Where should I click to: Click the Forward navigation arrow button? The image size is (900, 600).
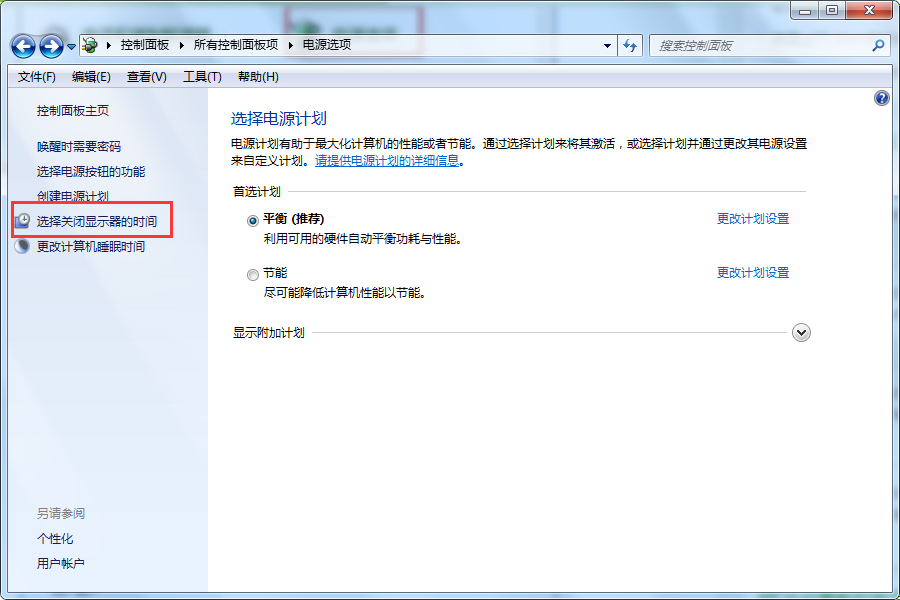pos(51,46)
